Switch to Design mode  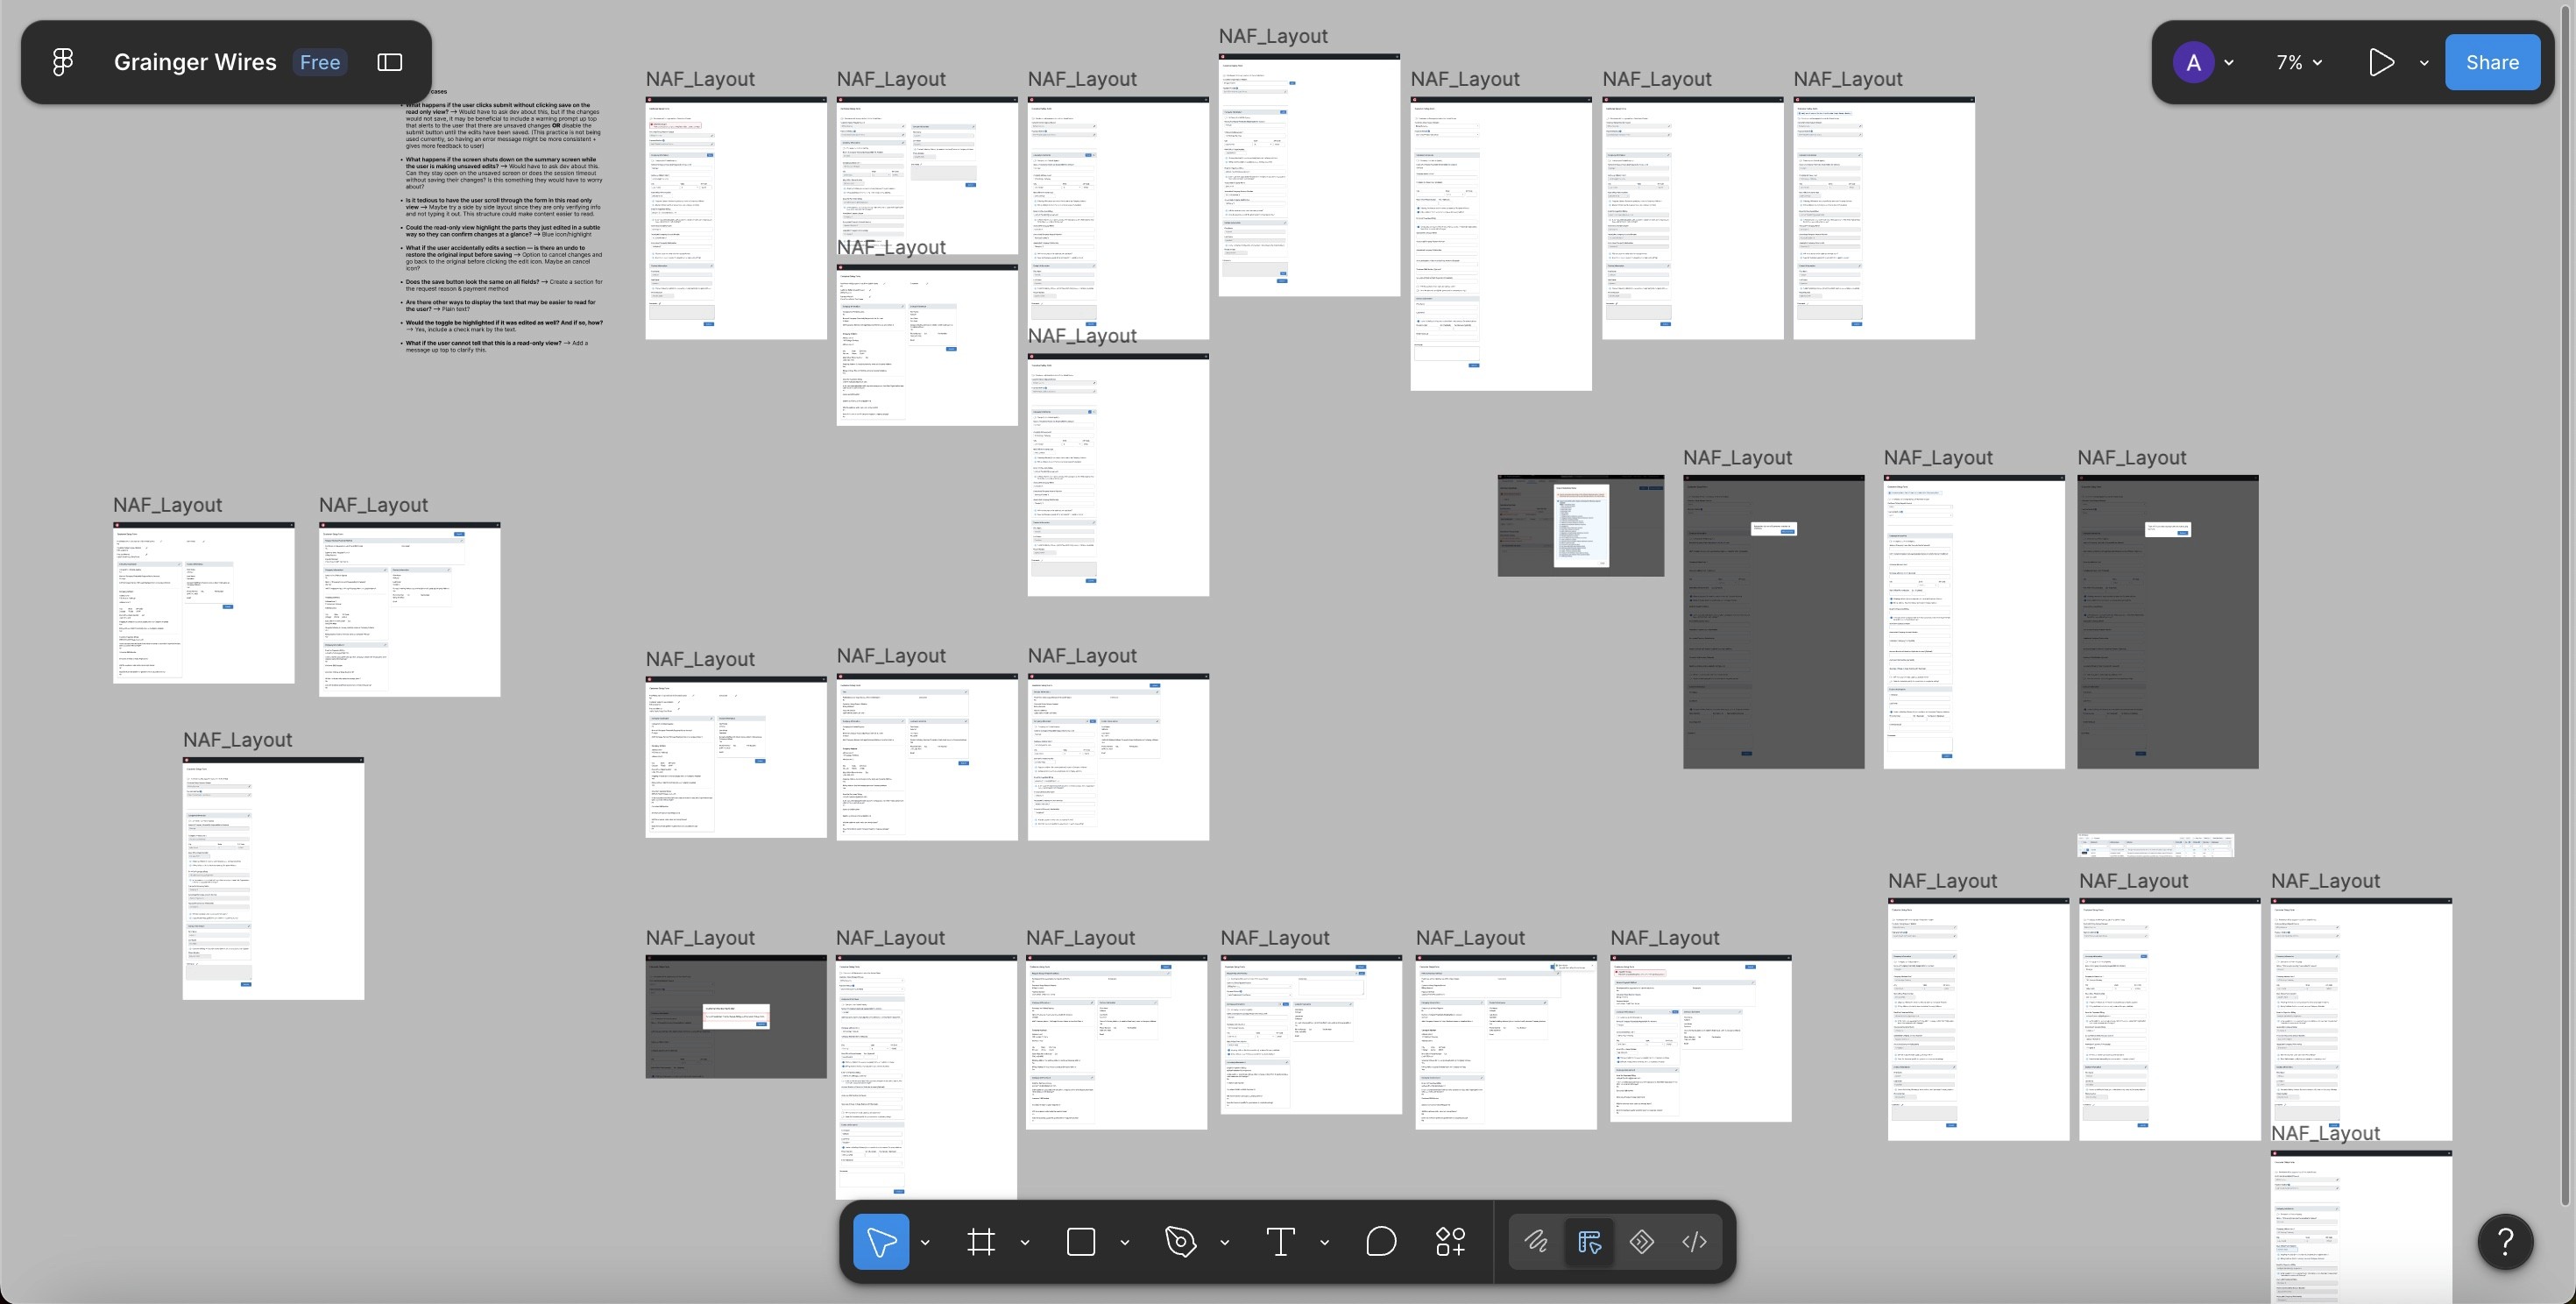(x=1589, y=1242)
